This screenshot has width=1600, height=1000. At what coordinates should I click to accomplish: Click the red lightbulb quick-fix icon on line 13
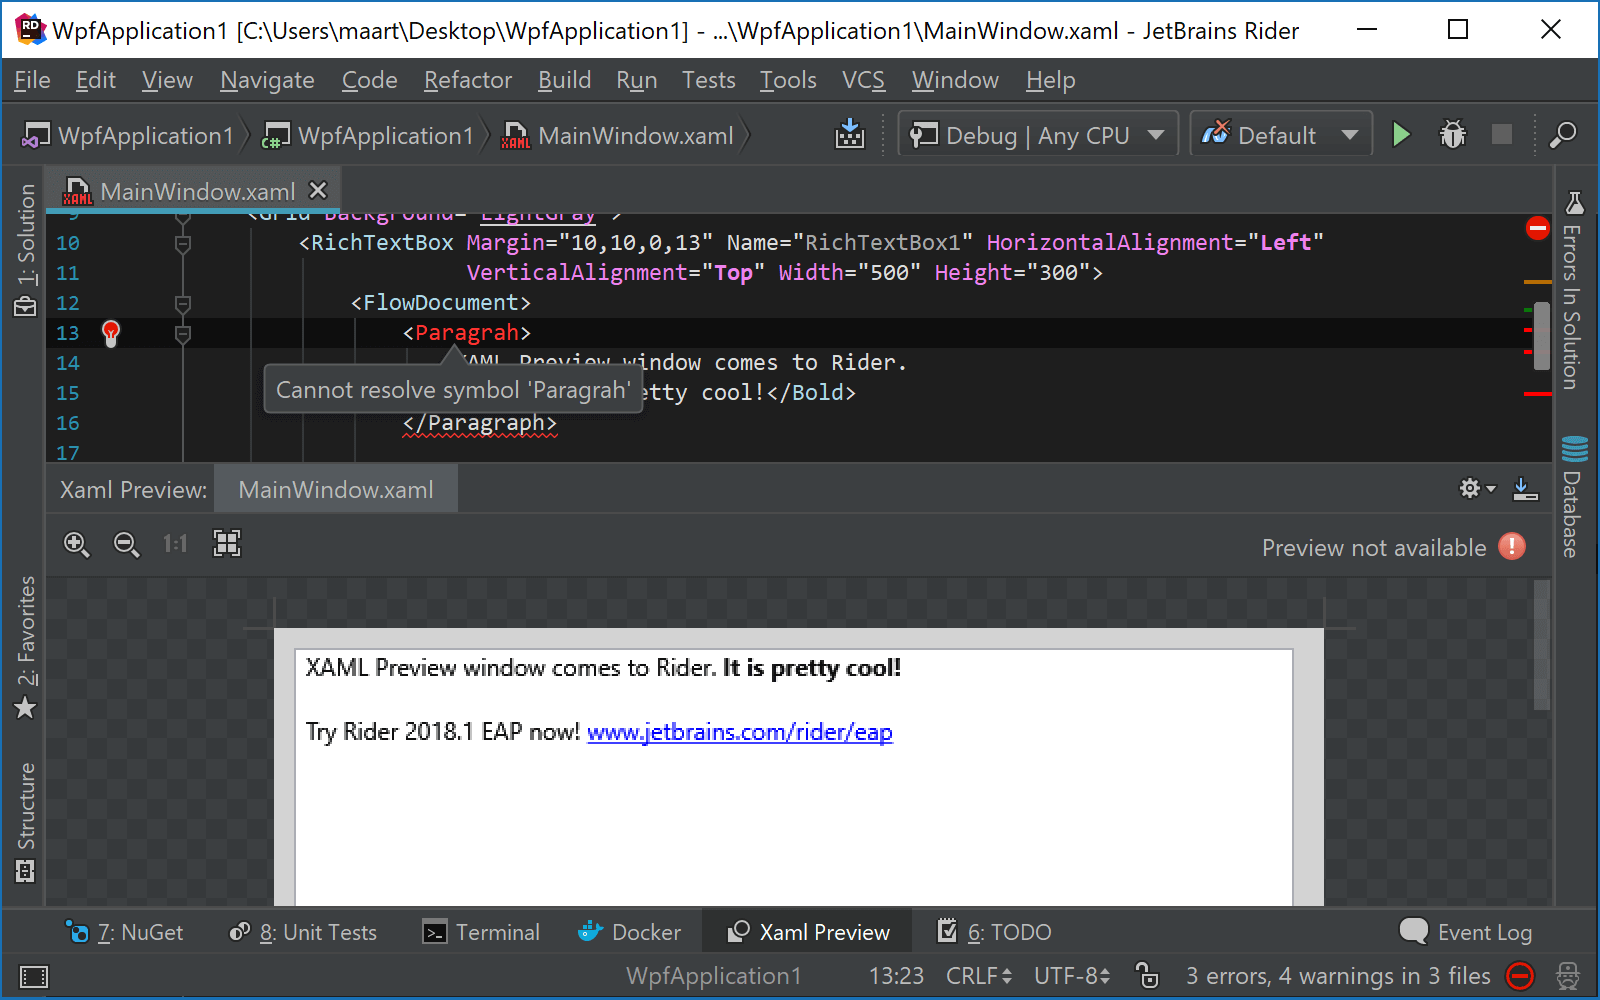tap(111, 333)
